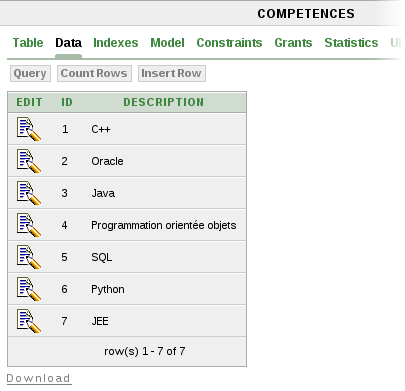Click the Download link
Viewport: 405px width, 391px height.
(39, 378)
